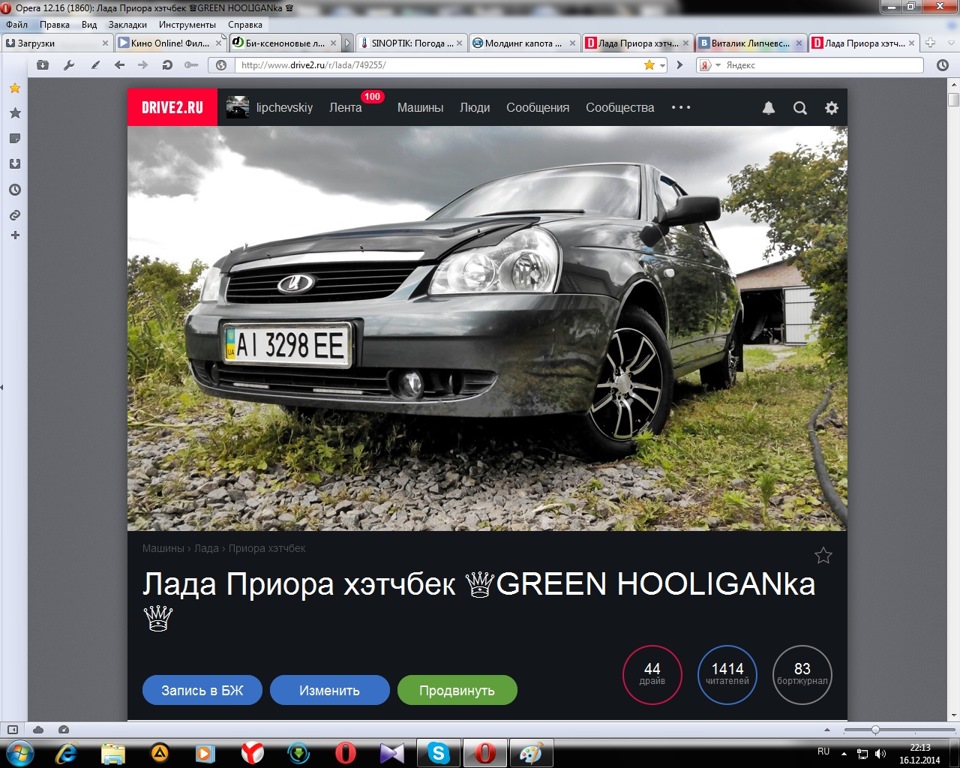
Task: Toggle Opera Turbo speedometer icon
Action: tap(63, 729)
